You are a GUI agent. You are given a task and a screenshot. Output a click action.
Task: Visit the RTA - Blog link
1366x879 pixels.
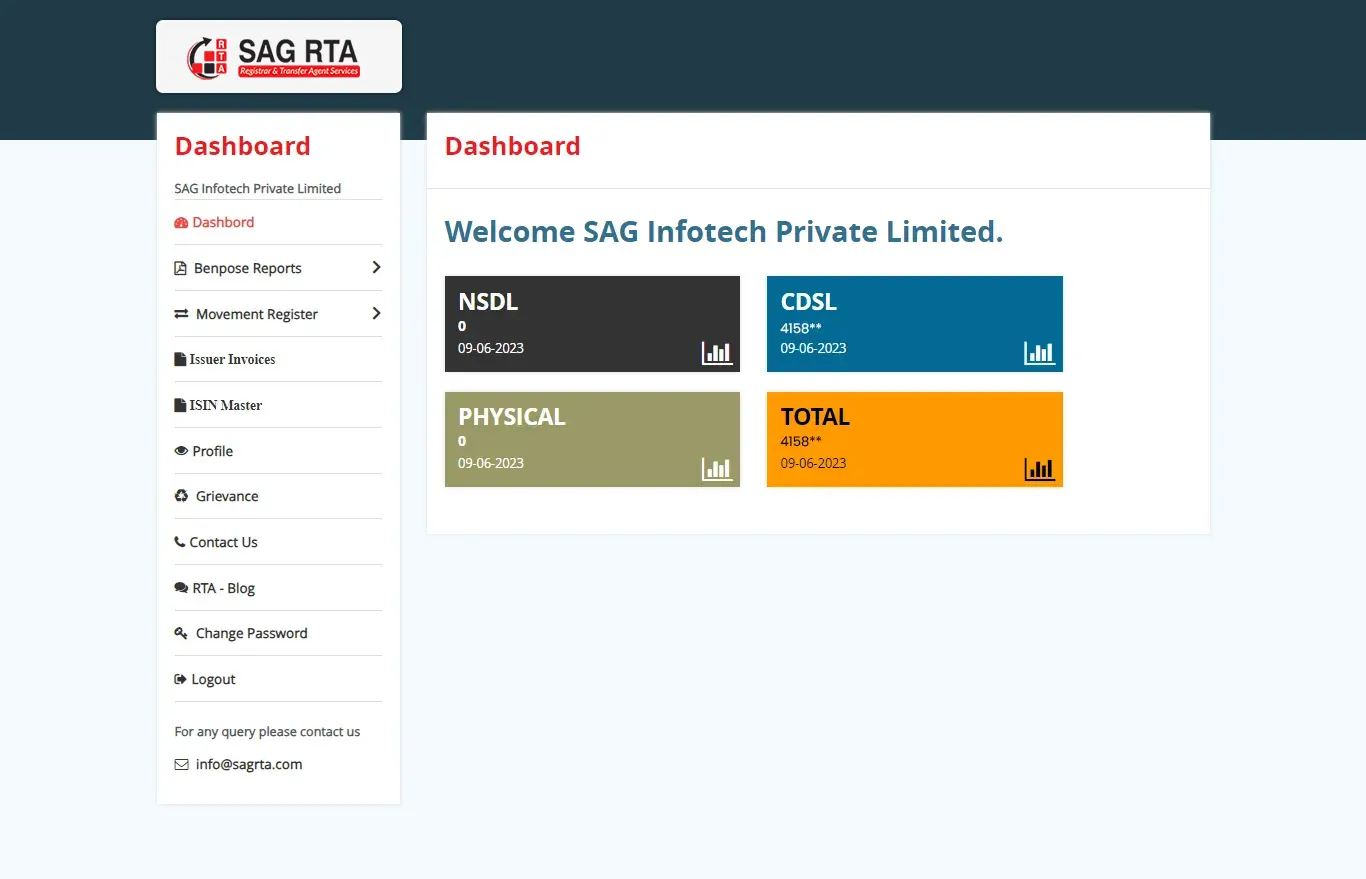[223, 589]
